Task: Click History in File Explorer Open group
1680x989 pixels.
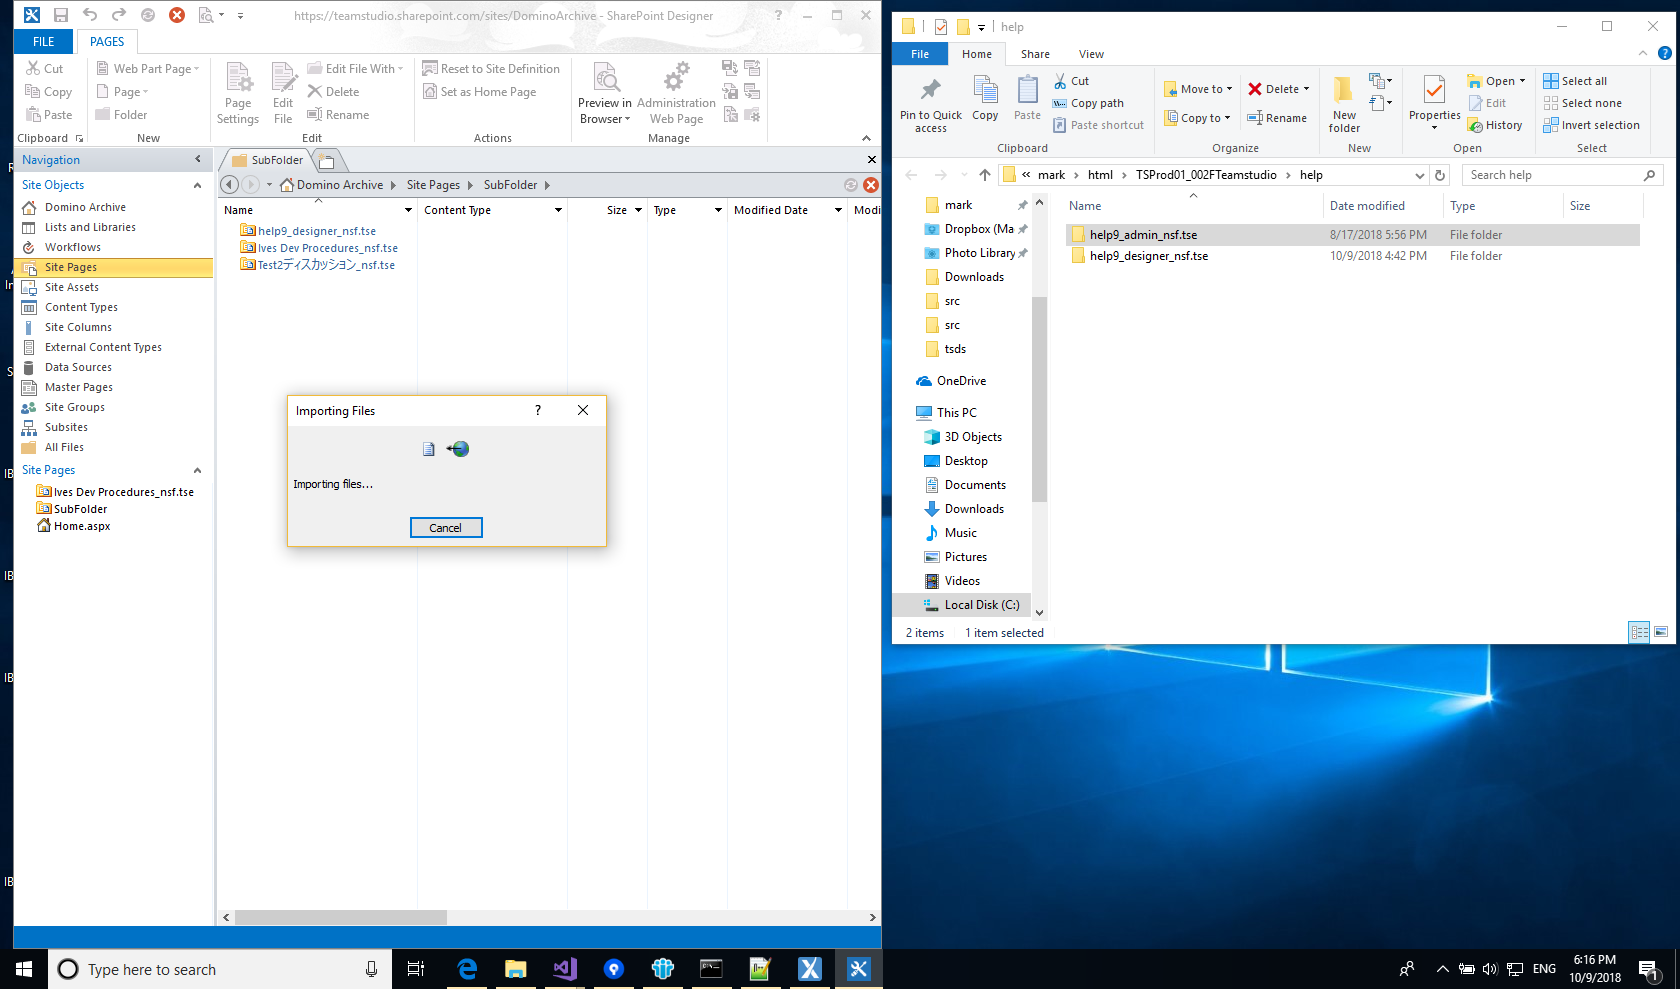Action: point(1495,125)
